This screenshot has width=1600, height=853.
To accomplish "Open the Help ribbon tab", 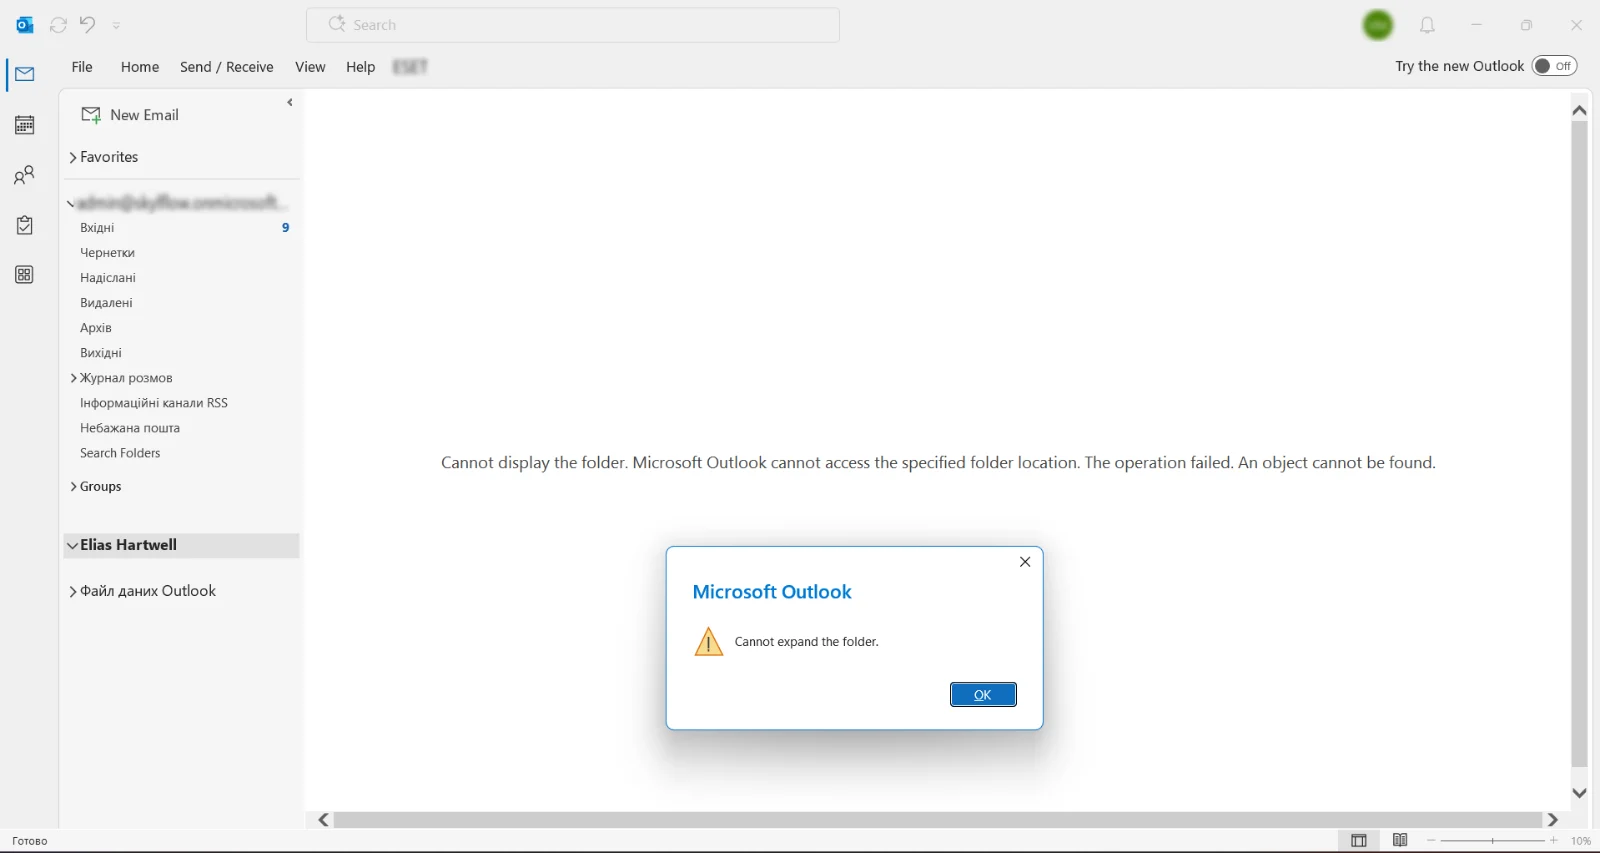I will coord(360,67).
